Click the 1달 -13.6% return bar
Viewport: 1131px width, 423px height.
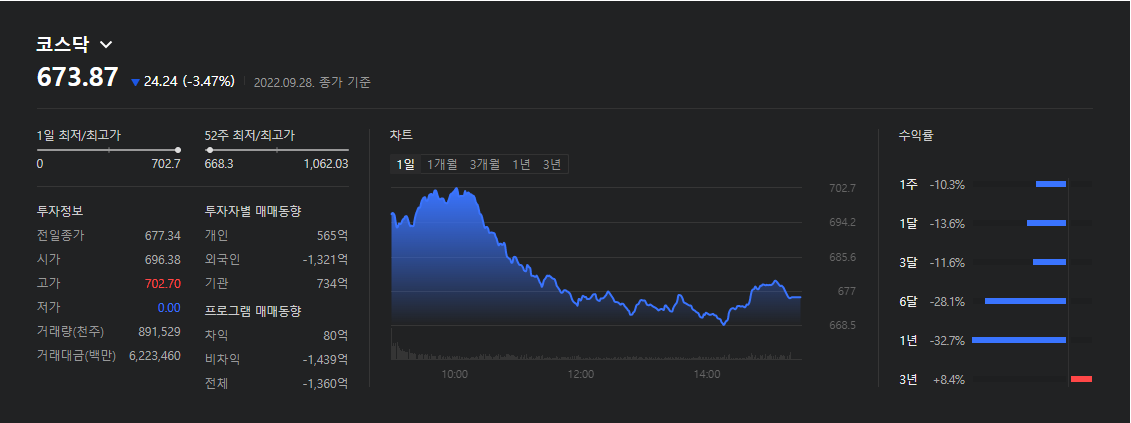click(1047, 223)
